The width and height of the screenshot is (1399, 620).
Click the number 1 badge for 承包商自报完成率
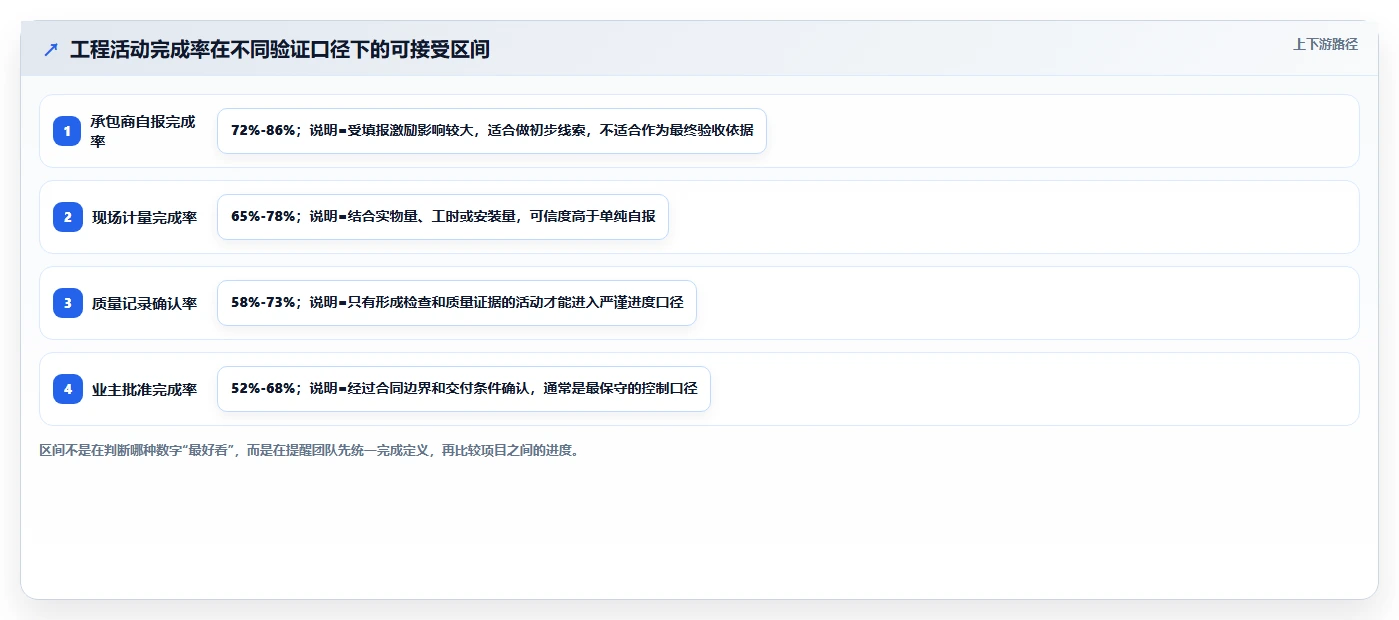[68, 131]
